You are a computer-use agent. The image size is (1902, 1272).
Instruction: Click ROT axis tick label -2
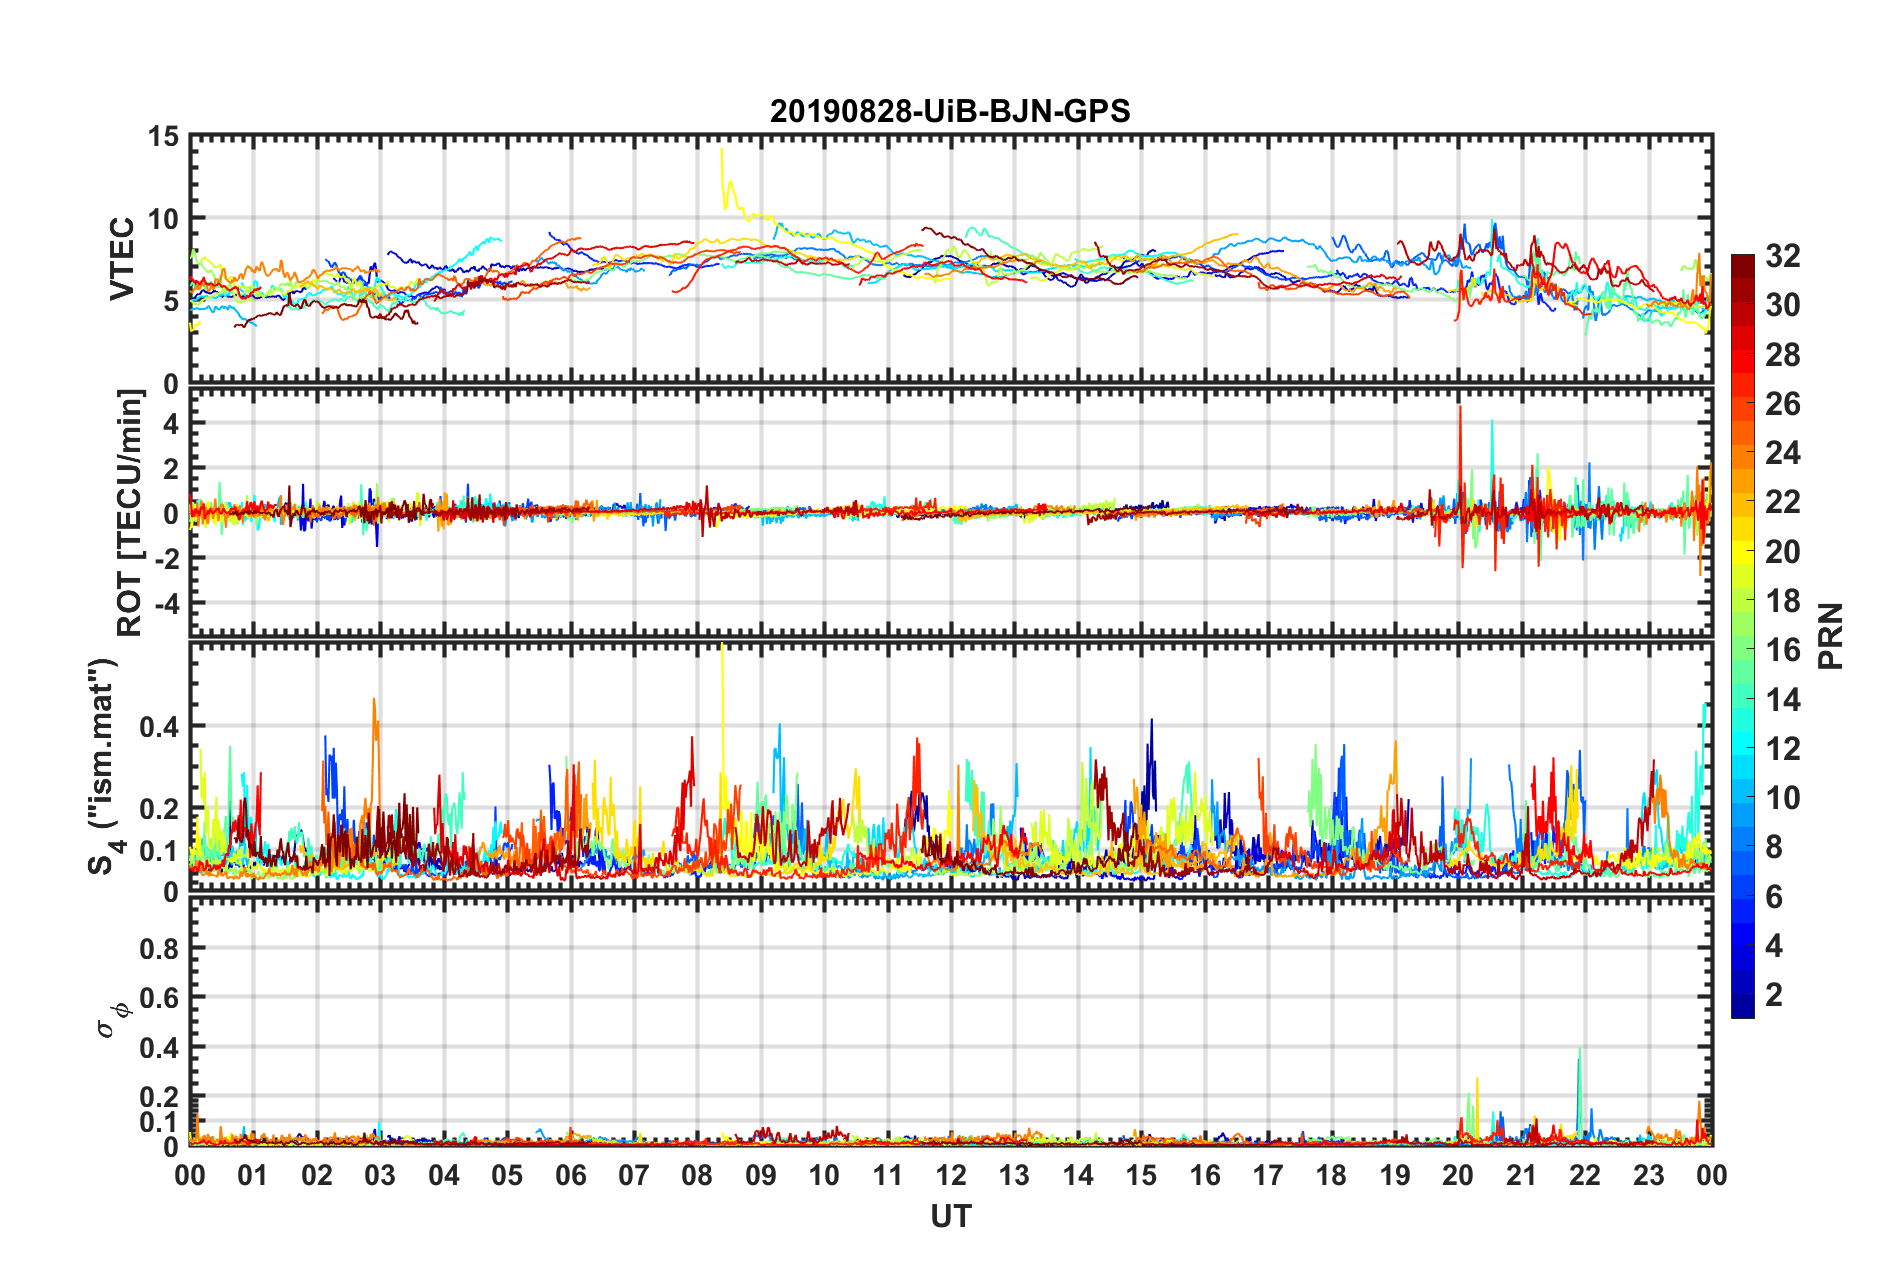(x=165, y=559)
